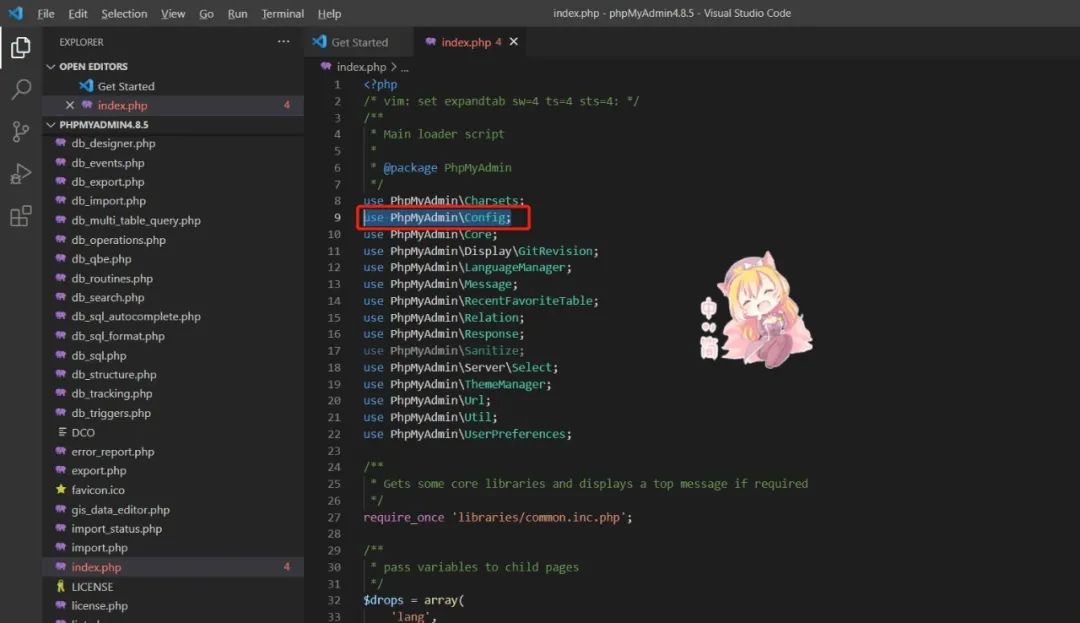Image resolution: width=1080 pixels, height=623 pixels.
Task: Click the '<?php' tag on line 1
Action: click(x=380, y=85)
